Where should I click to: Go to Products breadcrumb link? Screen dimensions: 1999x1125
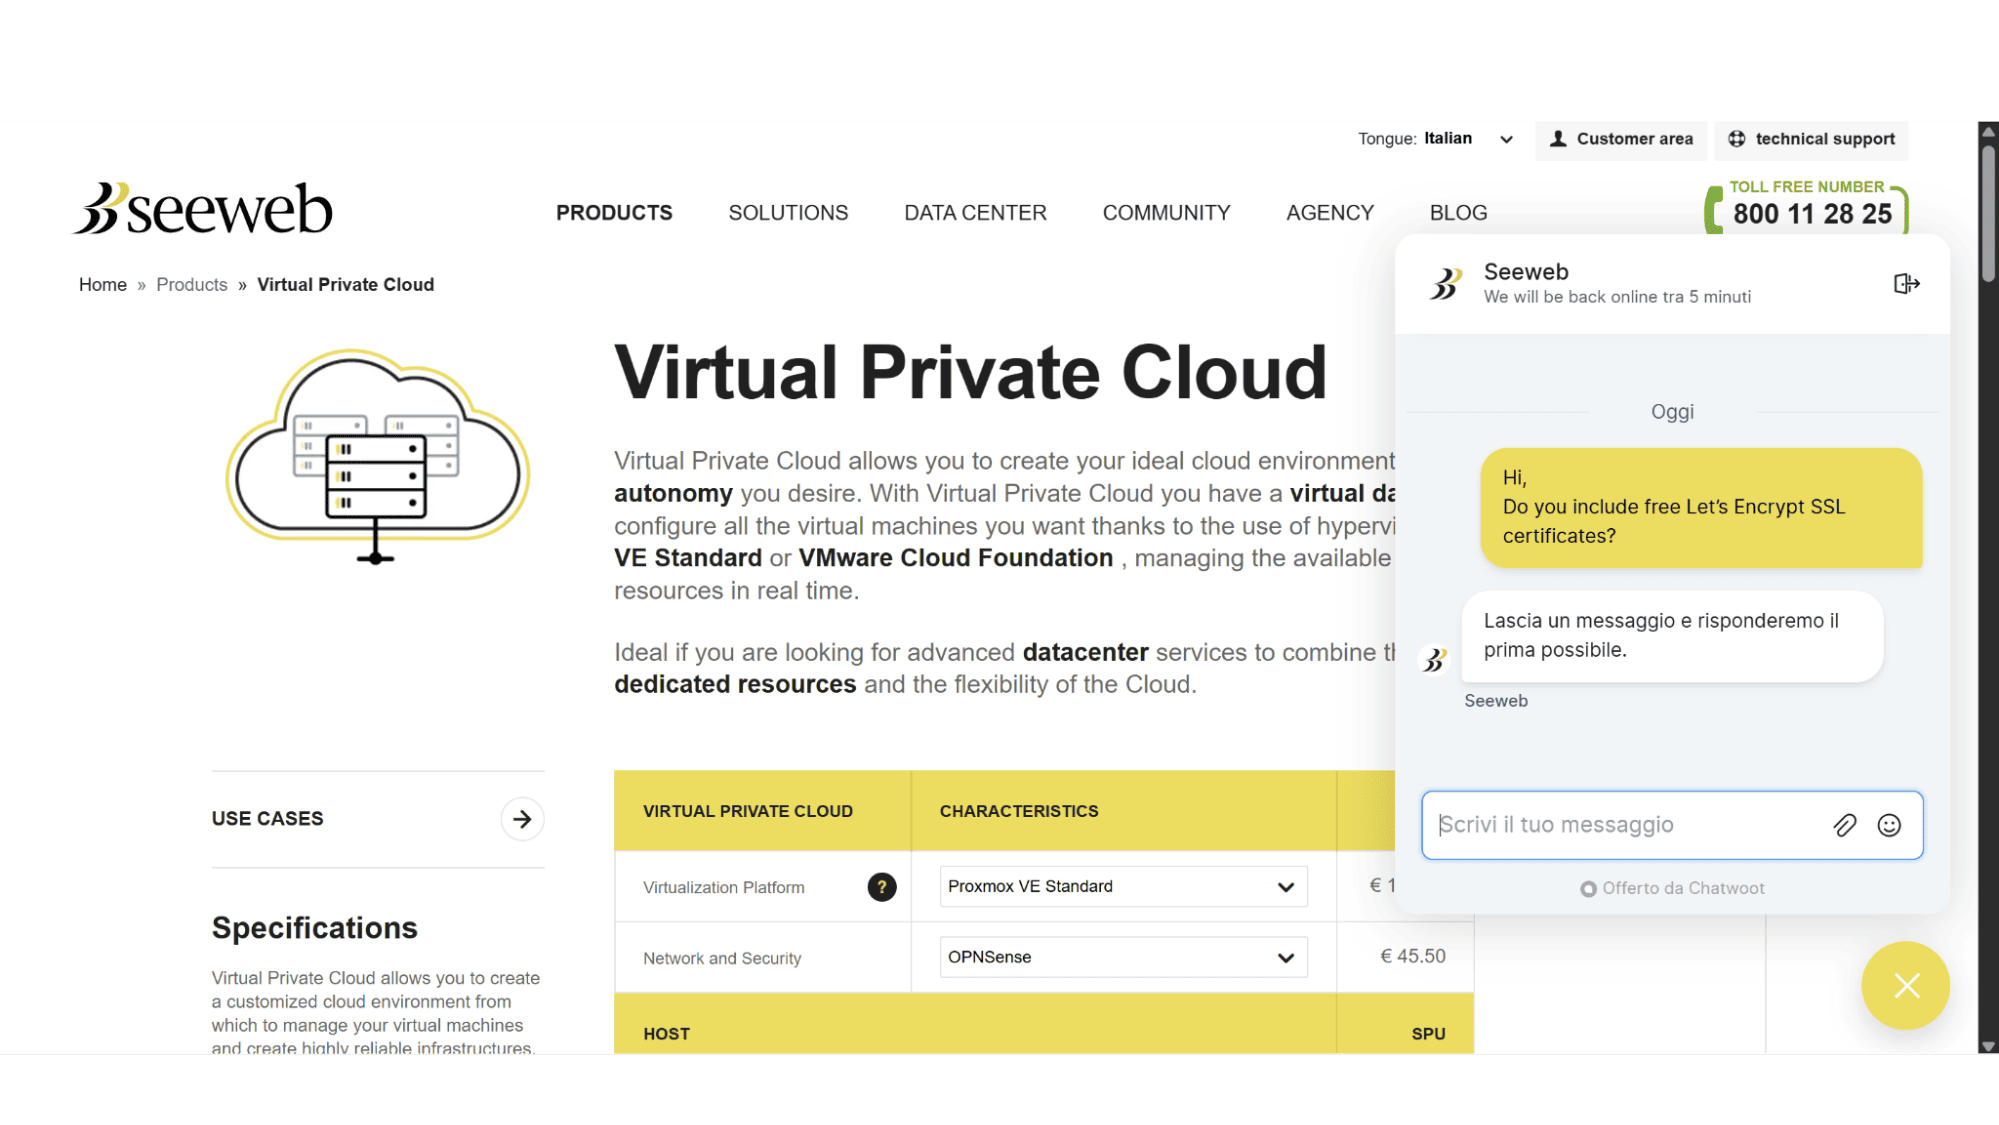[x=192, y=285]
